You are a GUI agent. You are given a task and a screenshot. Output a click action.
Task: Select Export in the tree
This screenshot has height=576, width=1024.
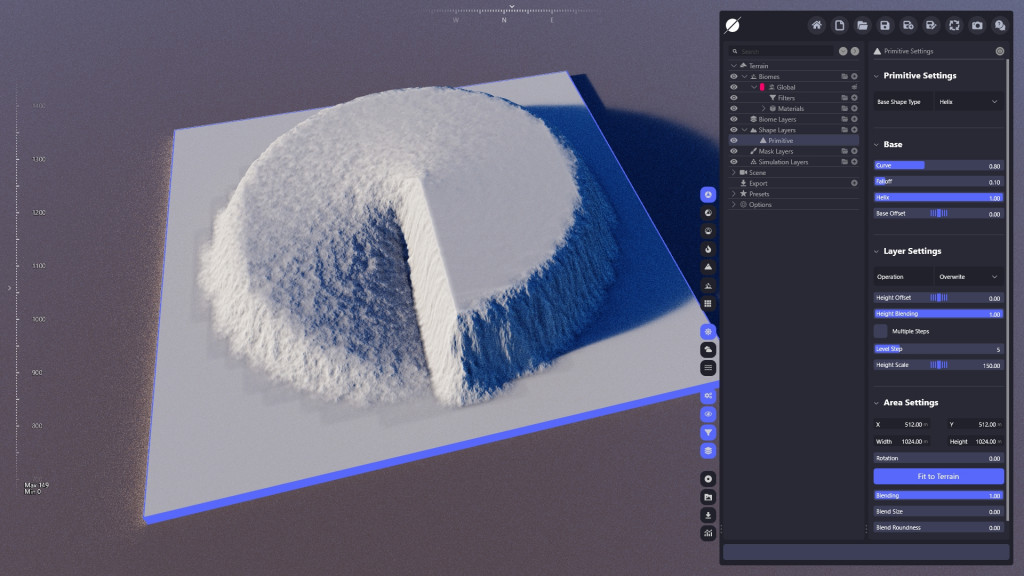click(758, 183)
